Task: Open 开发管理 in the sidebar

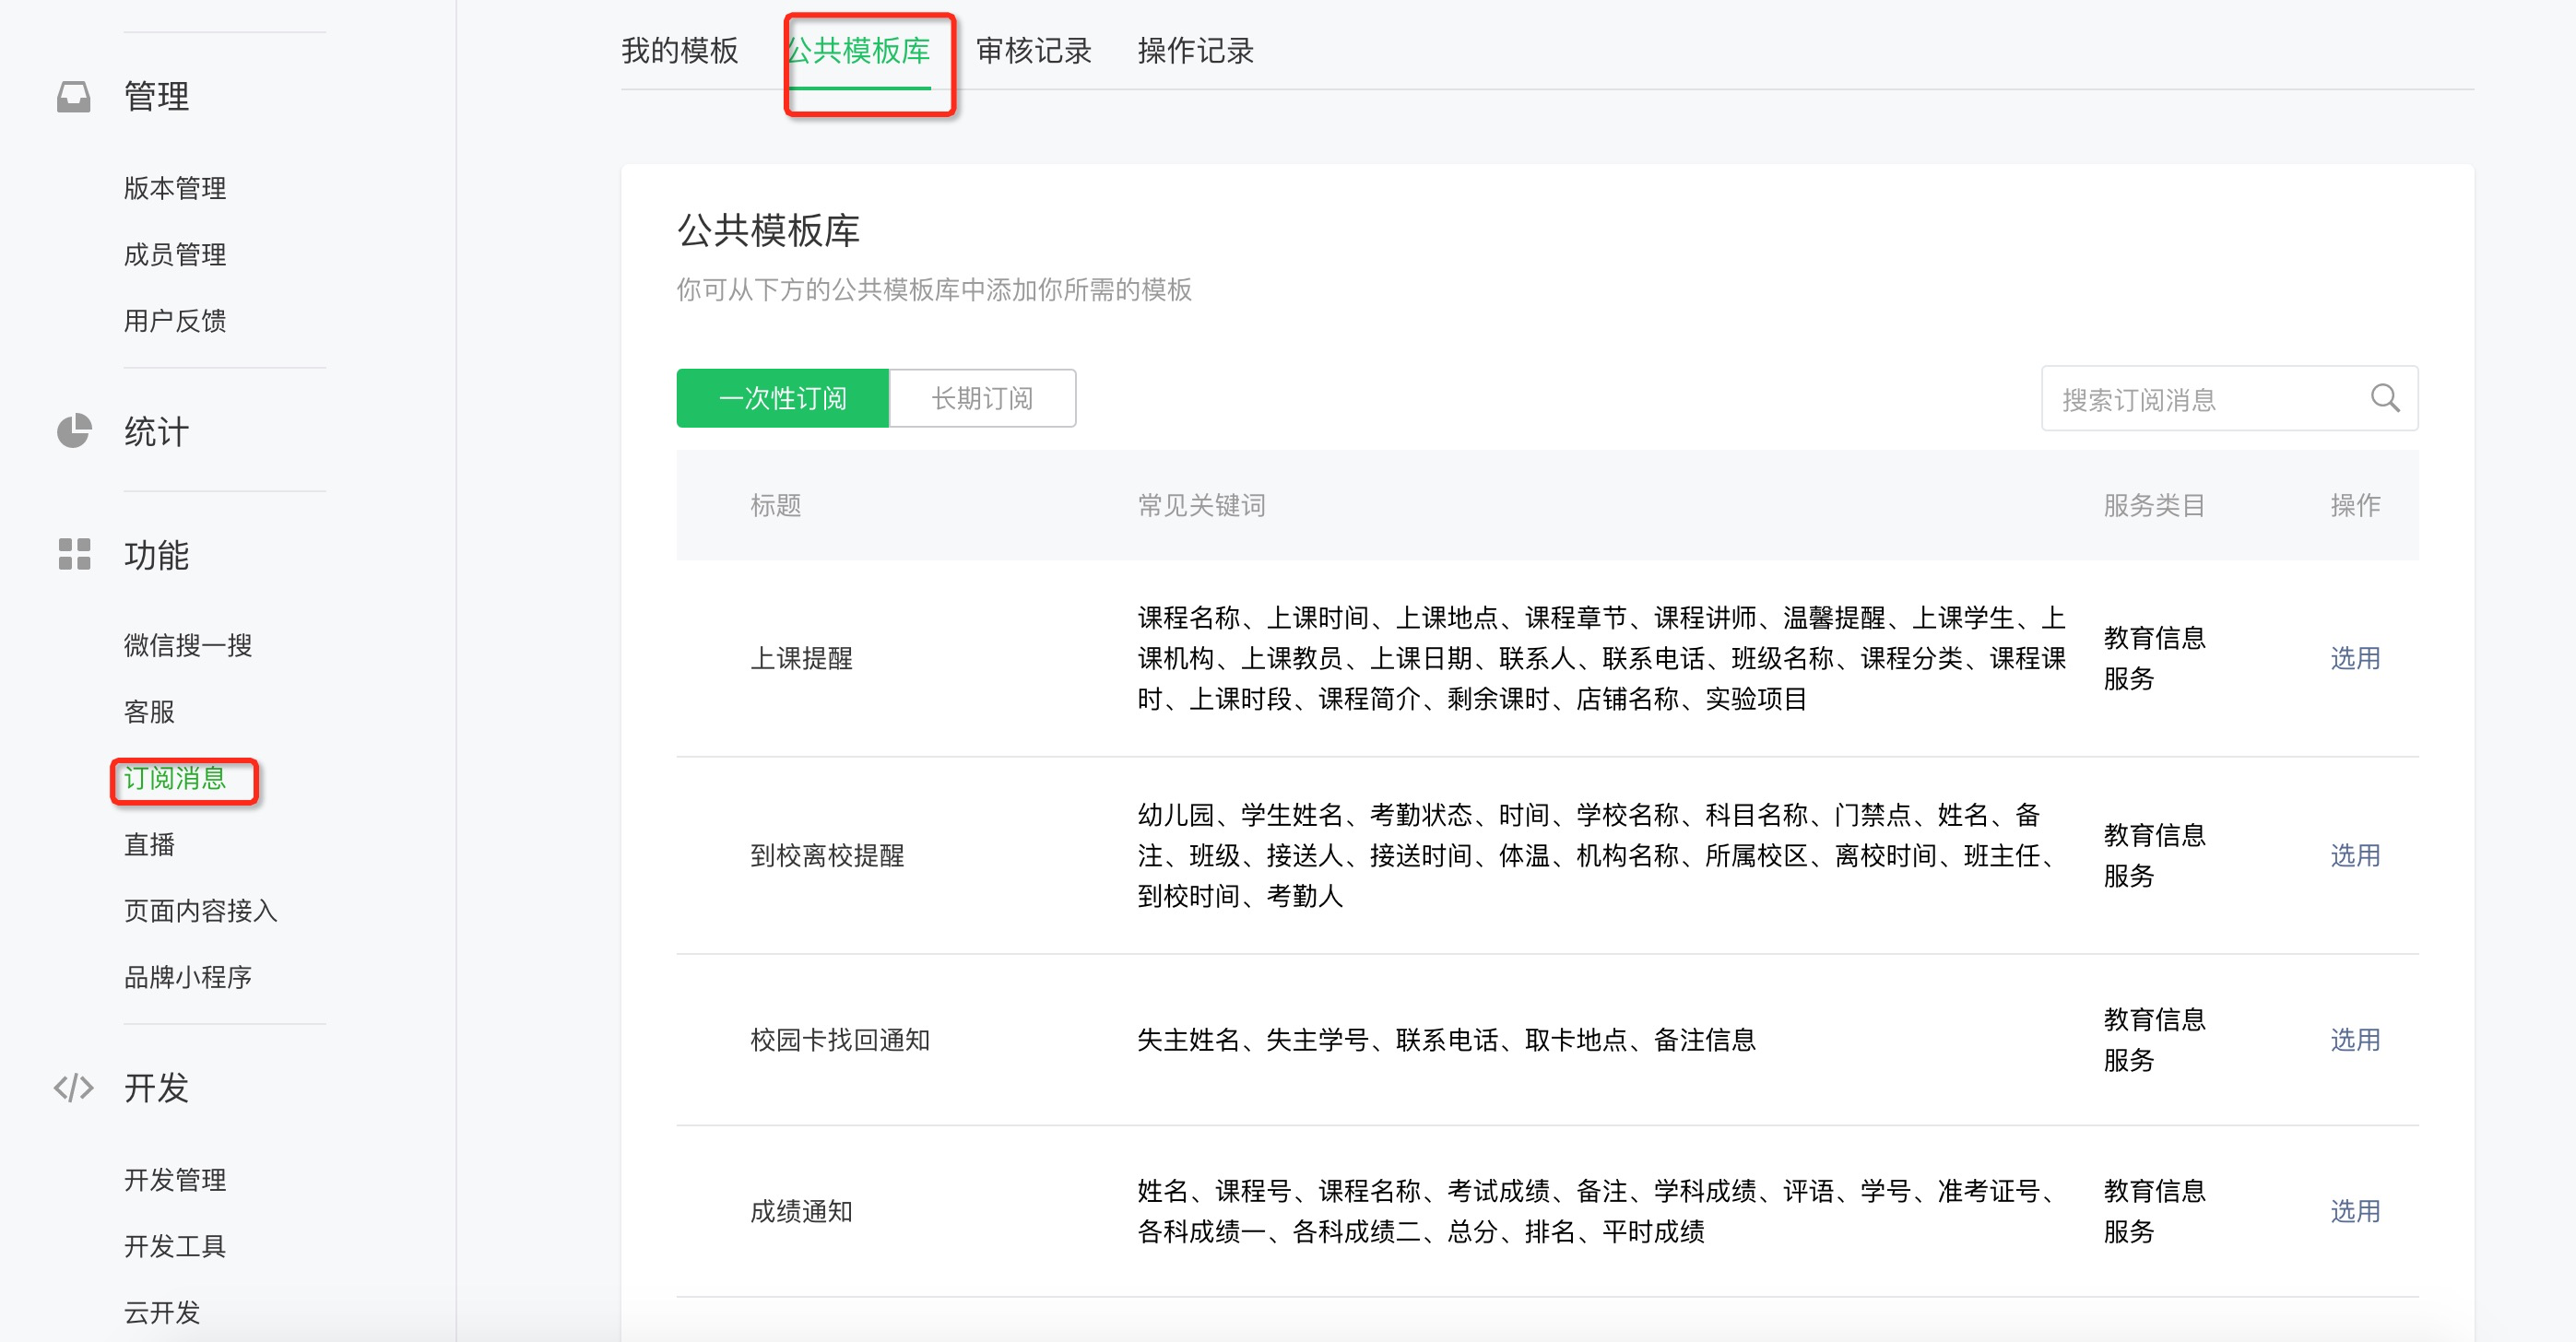Action: (x=175, y=1180)
